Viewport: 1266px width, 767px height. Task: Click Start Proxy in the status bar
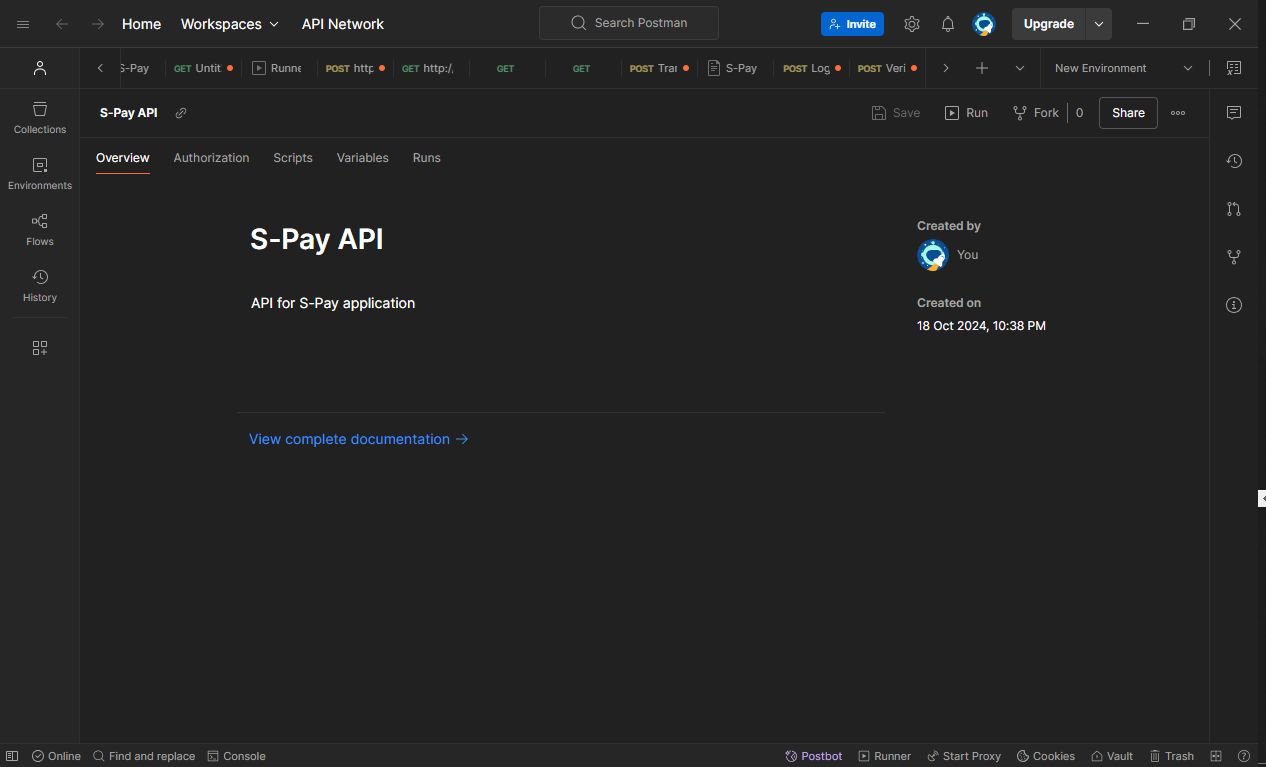pos(964,756)
